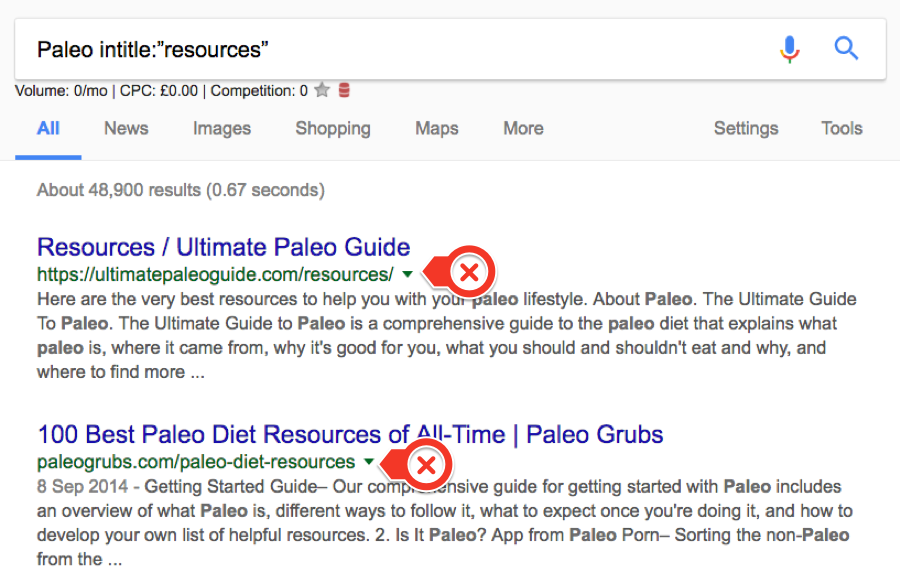900x582 pixels.
Task: Open the More search options menu
Action: (523, 128)
